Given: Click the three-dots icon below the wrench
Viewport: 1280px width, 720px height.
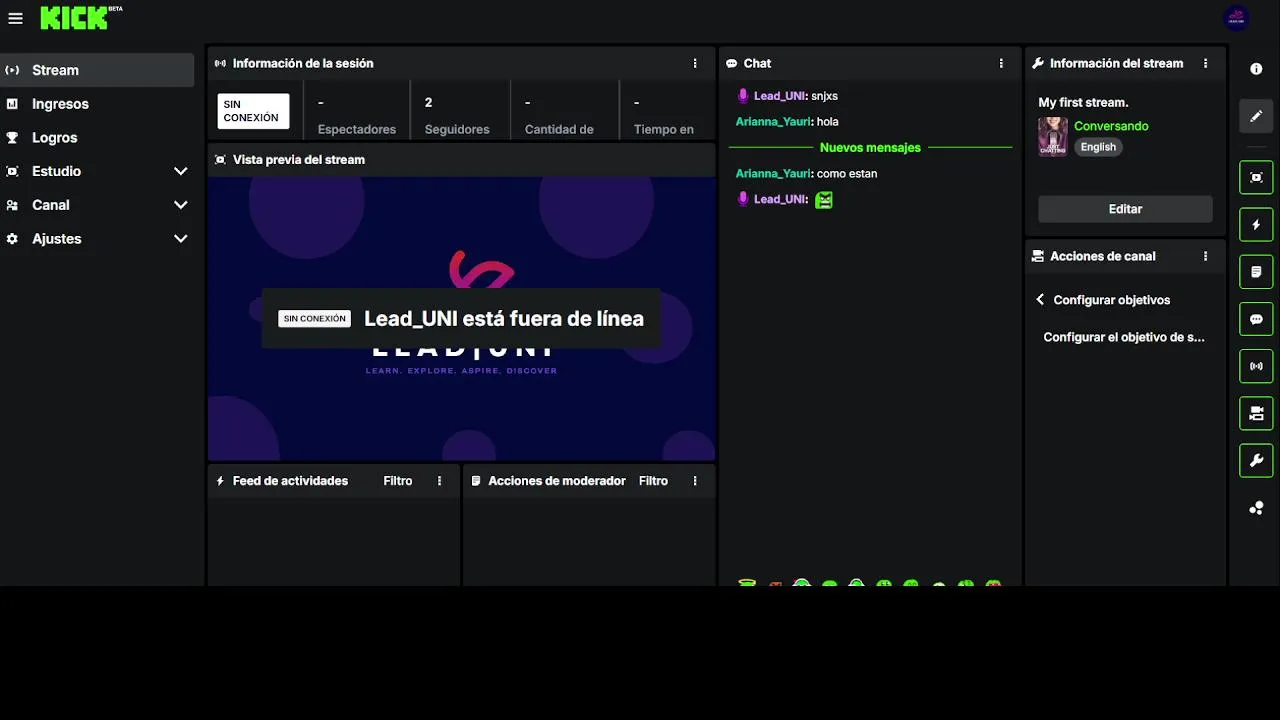Looking at the screenshot, I should pyautogui.click(x=1257, y=508).
